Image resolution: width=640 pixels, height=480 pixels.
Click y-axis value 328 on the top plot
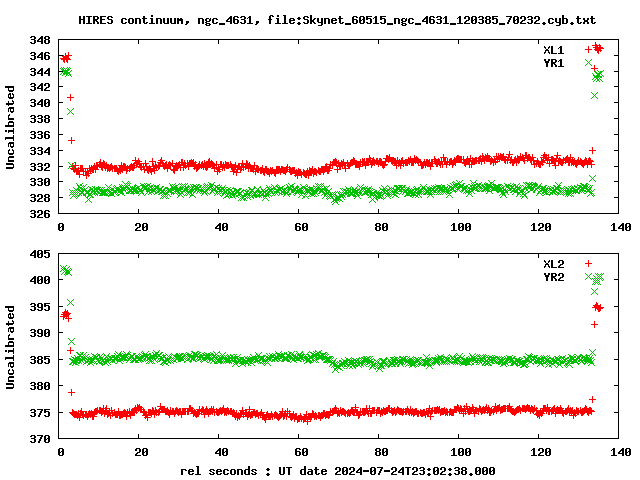[40, 198]
